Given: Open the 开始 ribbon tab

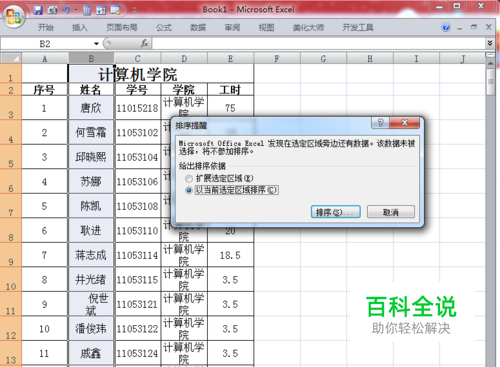Looking at the screenshot, I should (46, 27).
